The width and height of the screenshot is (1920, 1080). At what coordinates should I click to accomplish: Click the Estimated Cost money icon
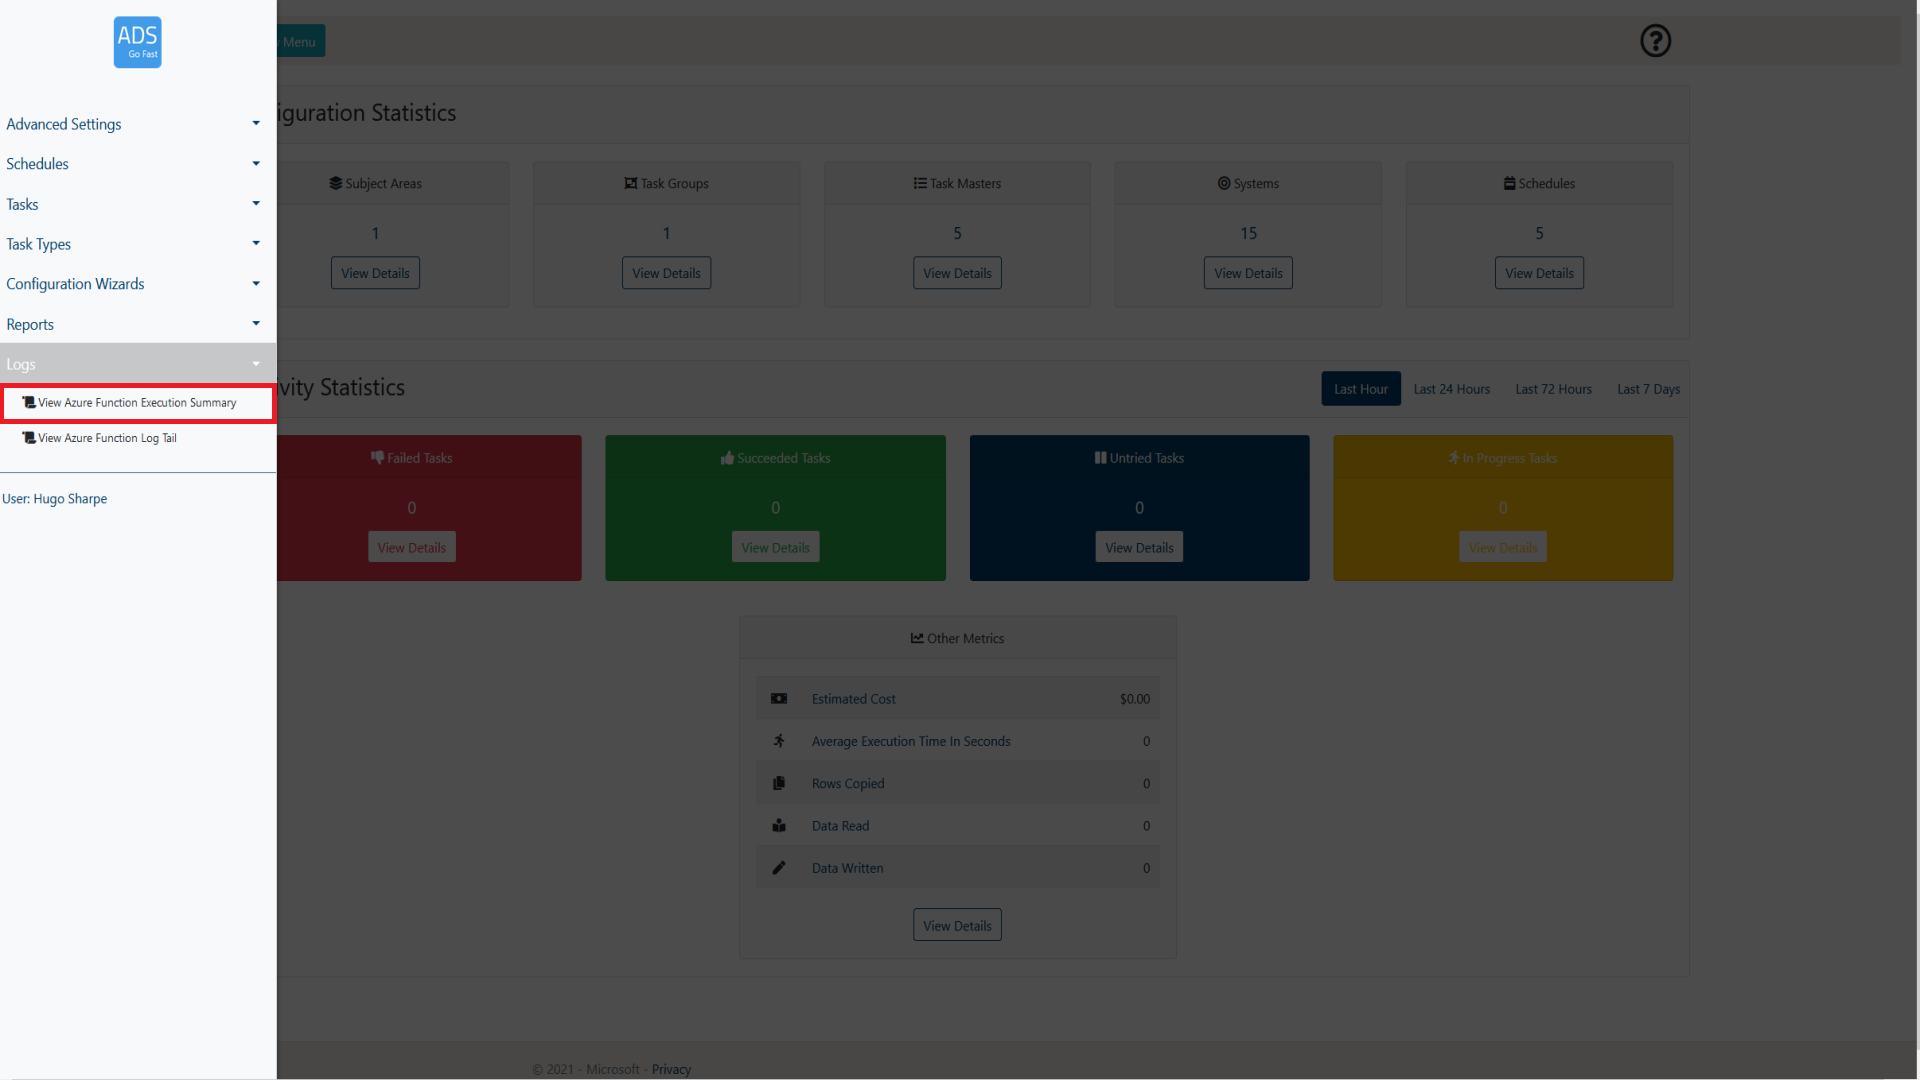tap(779, 699)
